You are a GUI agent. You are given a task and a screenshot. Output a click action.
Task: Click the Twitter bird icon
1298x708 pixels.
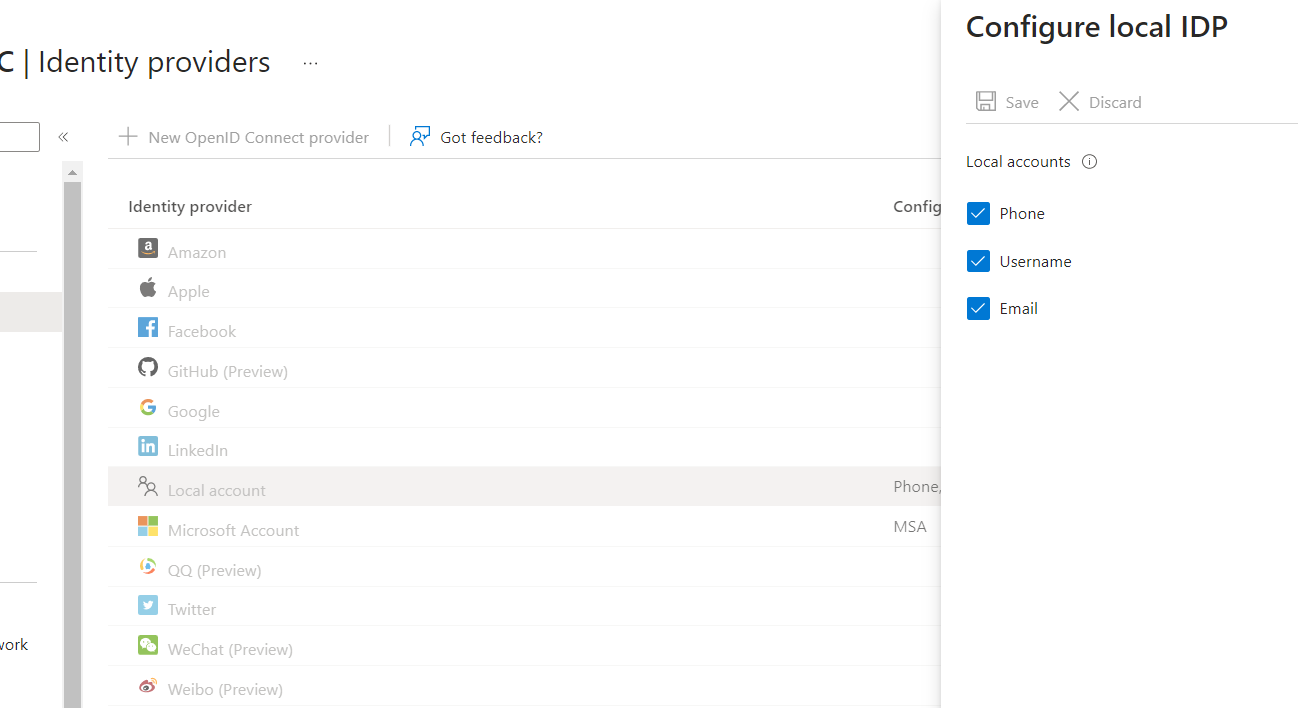[148, 606]
